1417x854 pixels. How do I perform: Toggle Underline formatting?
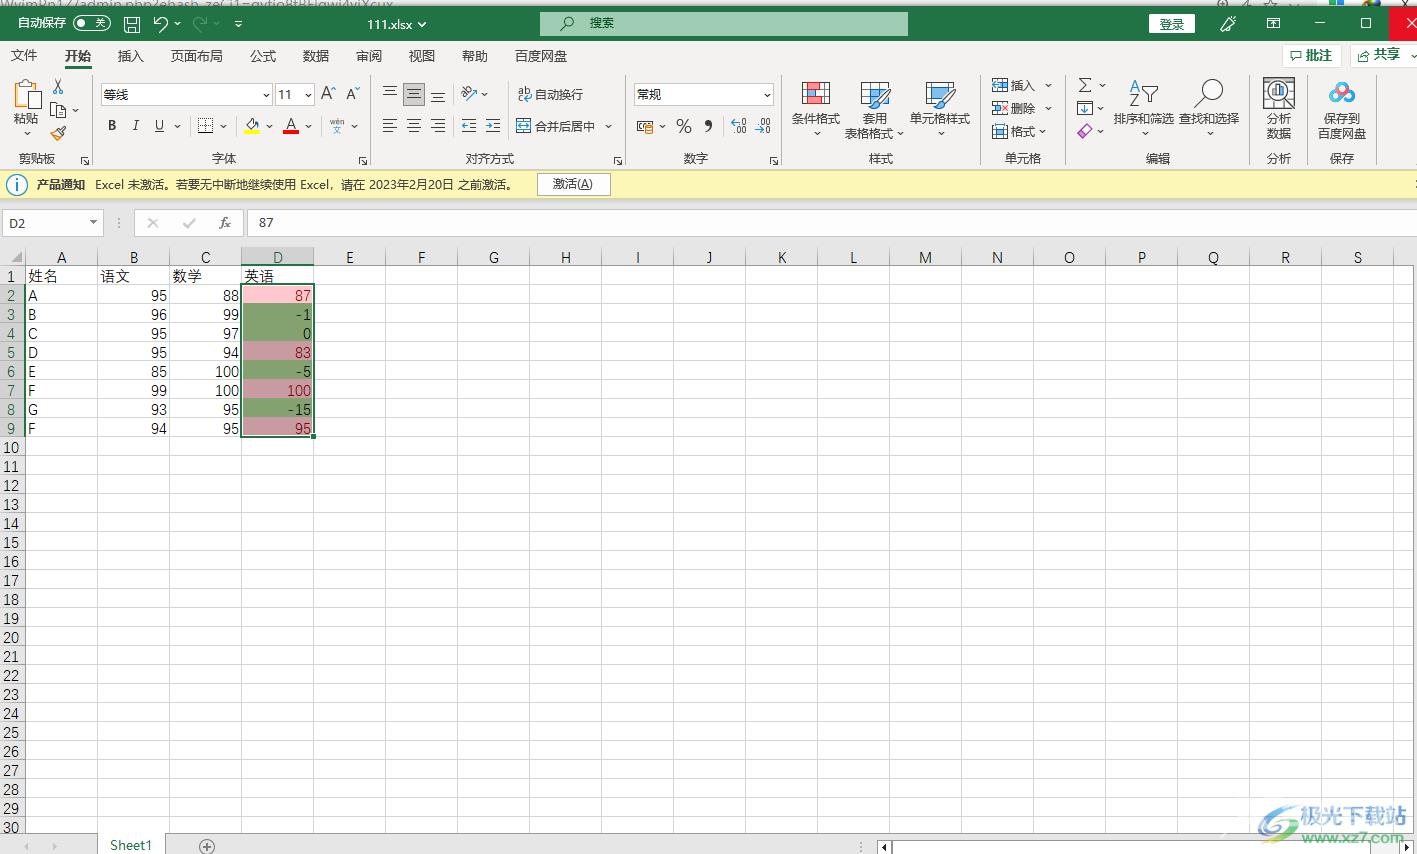[159, 126]
